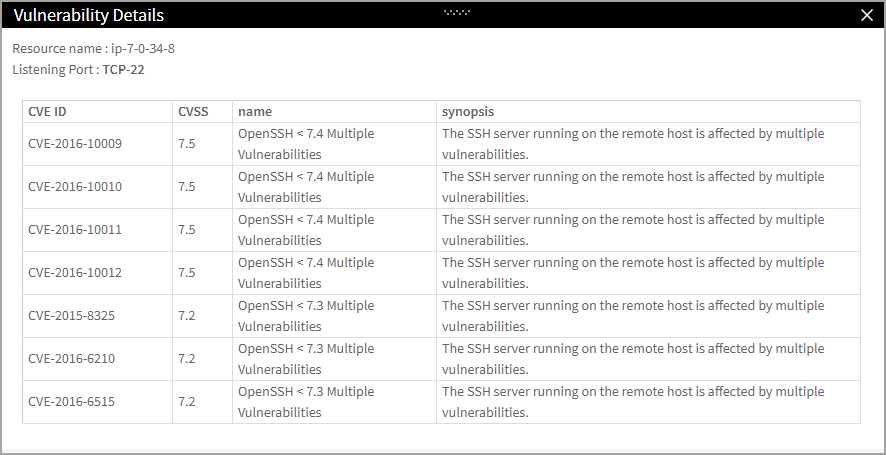Select the CVE-2016-10010 entry
The width and height of the screenshot is (886, 455).
point(75,187)
